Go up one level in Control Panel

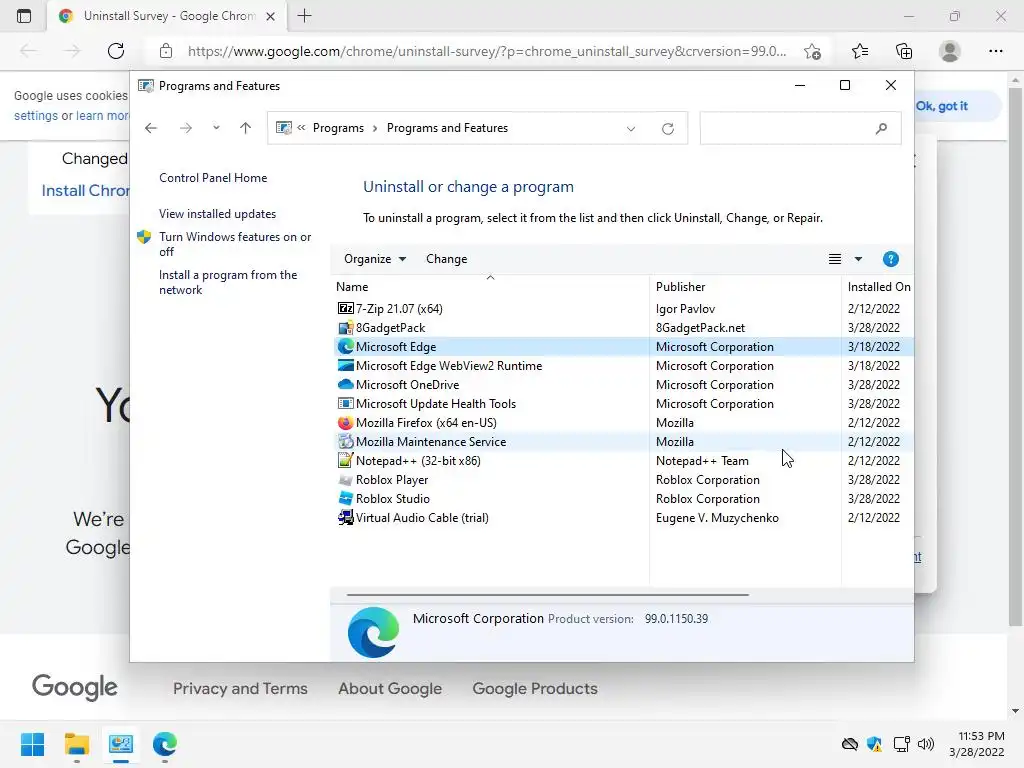pos(246,128)
